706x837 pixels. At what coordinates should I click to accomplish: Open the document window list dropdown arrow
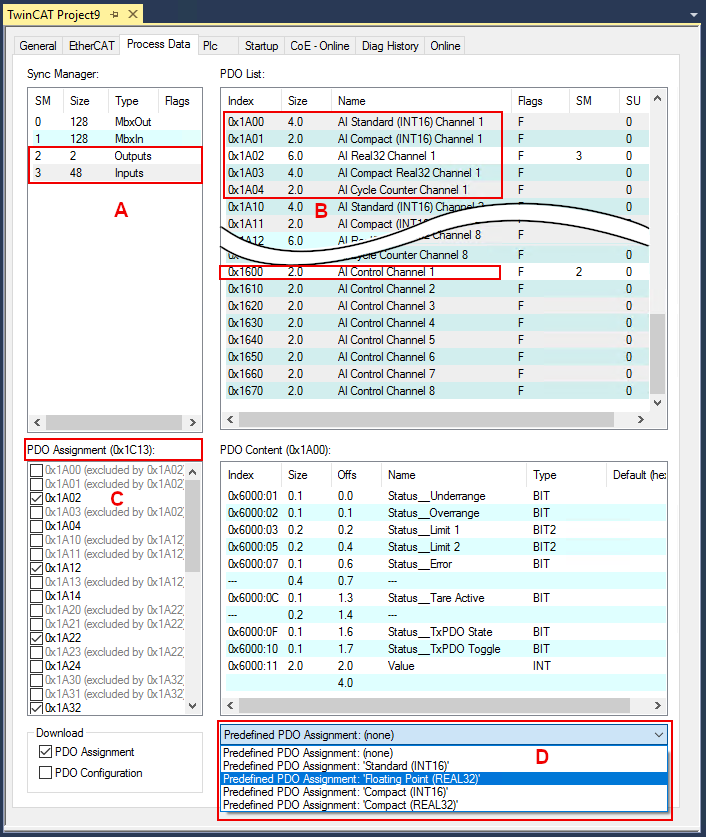click(694, 15)
